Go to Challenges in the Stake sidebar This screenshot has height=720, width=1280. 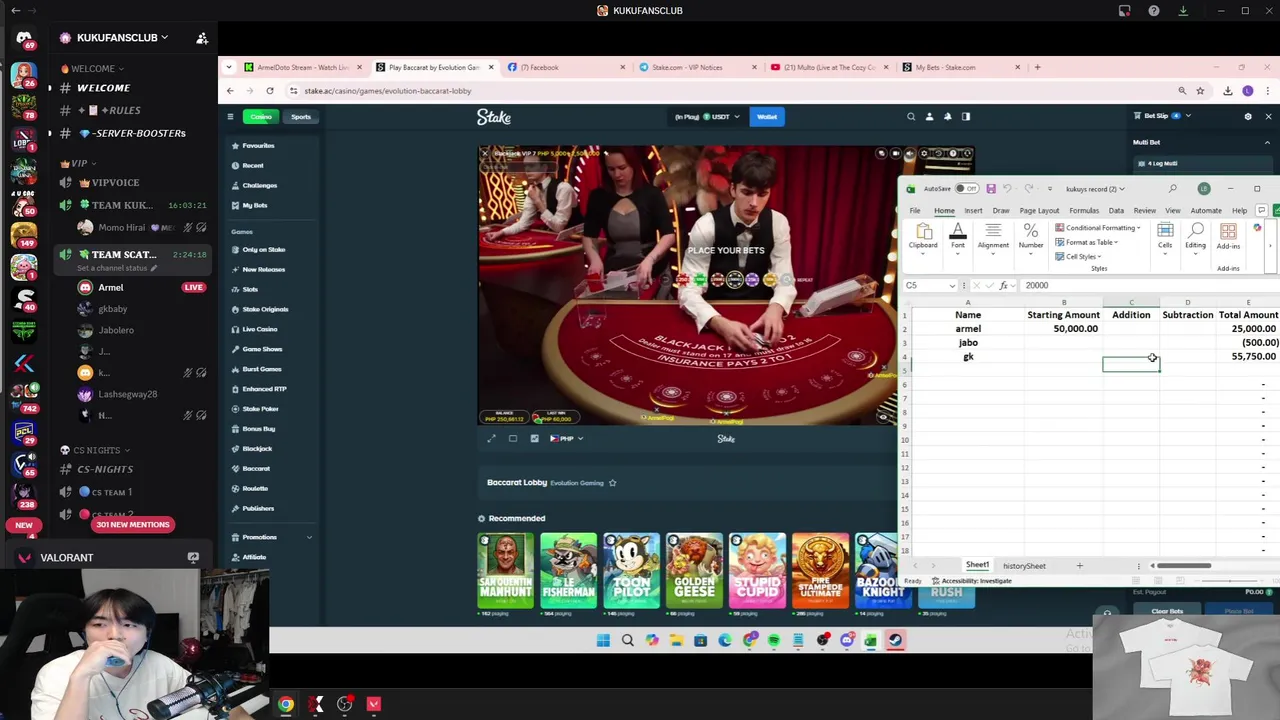pyautogui.click(x=259, y=185)
